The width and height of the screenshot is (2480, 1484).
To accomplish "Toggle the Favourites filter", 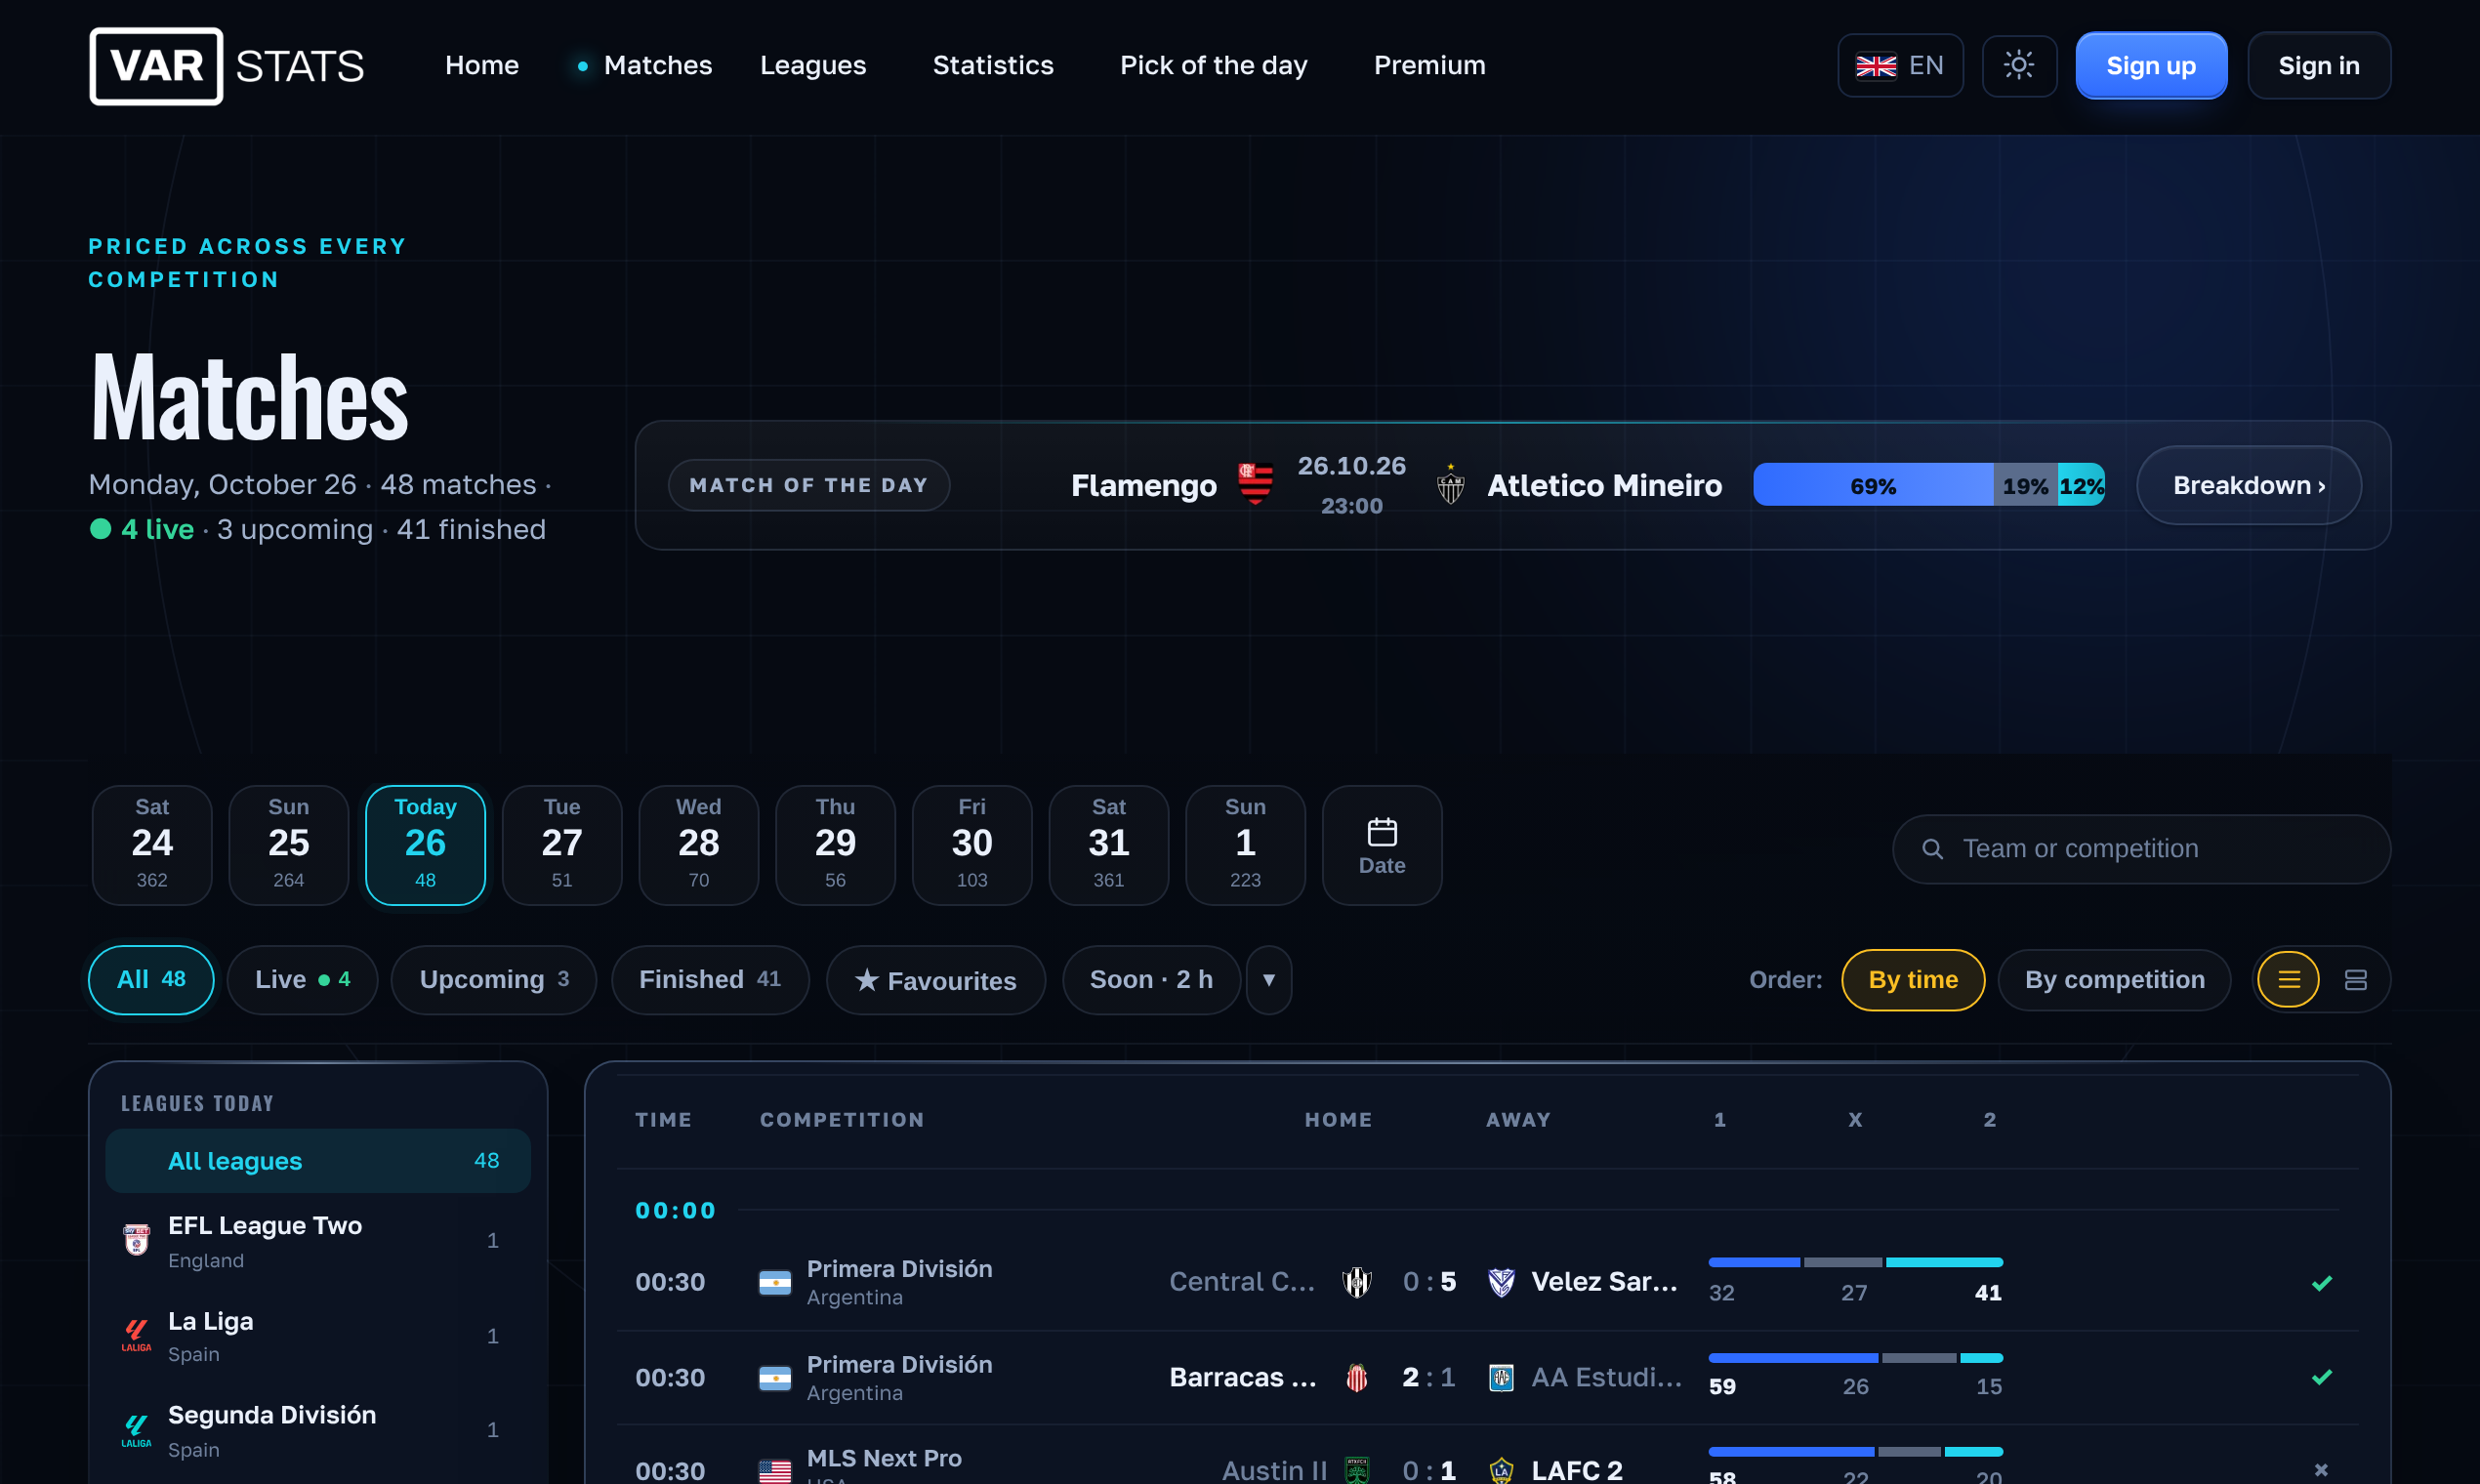I will (x=935, y=980).
